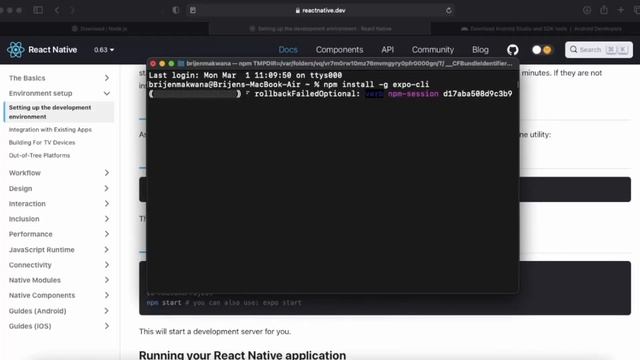
Task: Close the terminal window with red button
Action: tap(153, 64)
